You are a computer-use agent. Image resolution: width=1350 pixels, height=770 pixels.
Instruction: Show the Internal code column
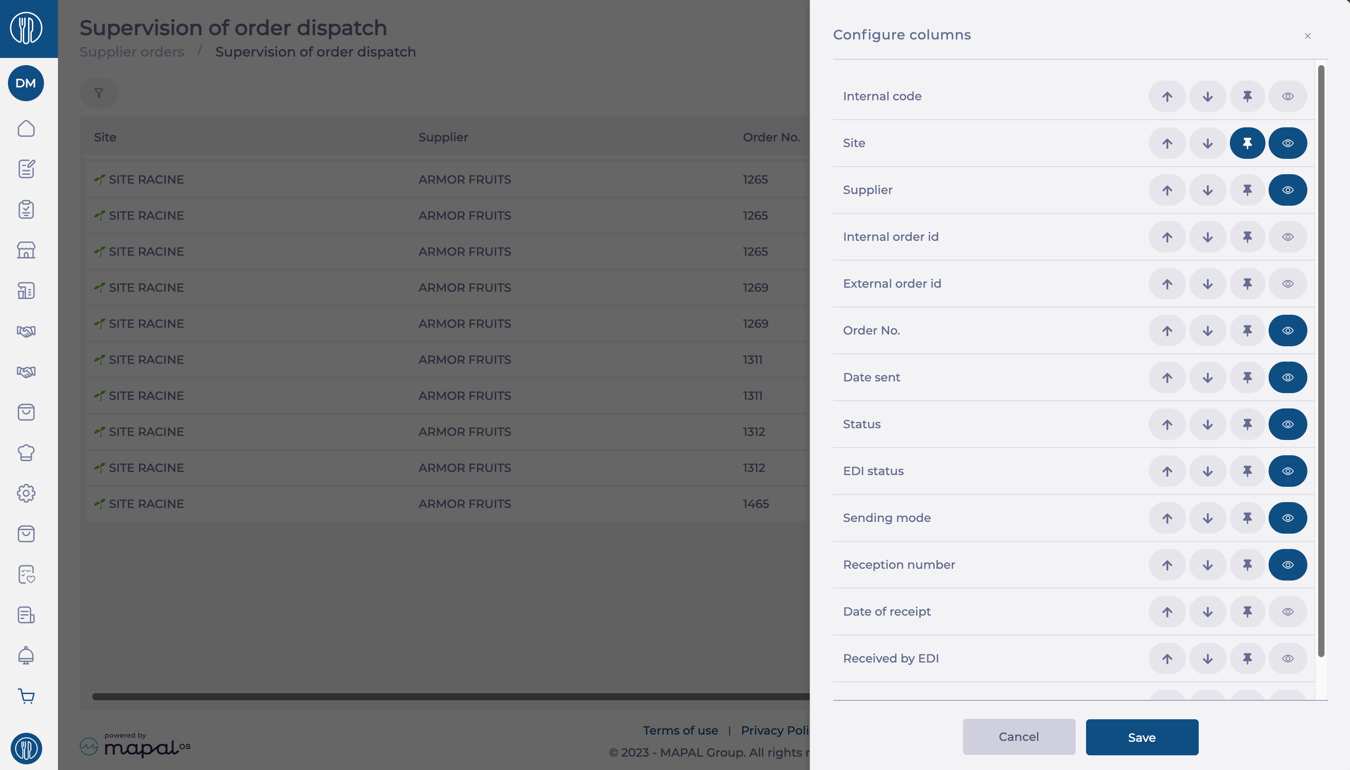coord(1287,97)
